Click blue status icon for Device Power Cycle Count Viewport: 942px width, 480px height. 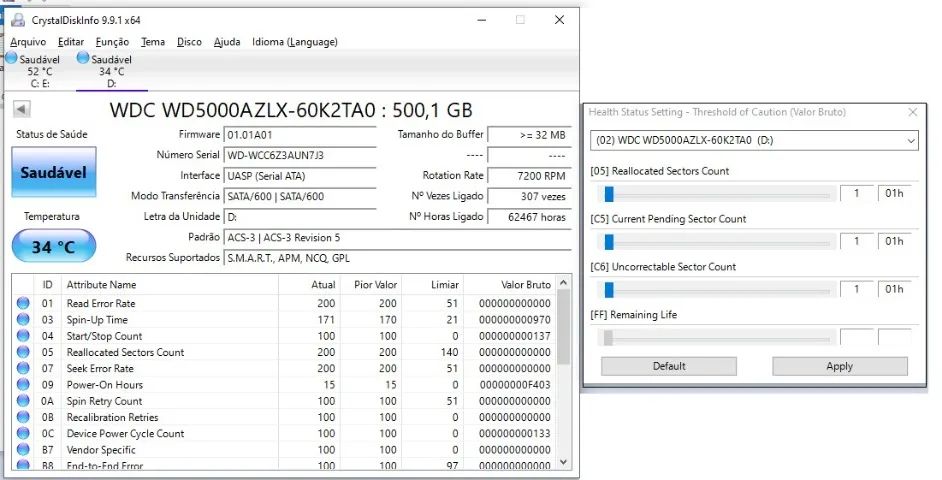[x=23, y=433]
